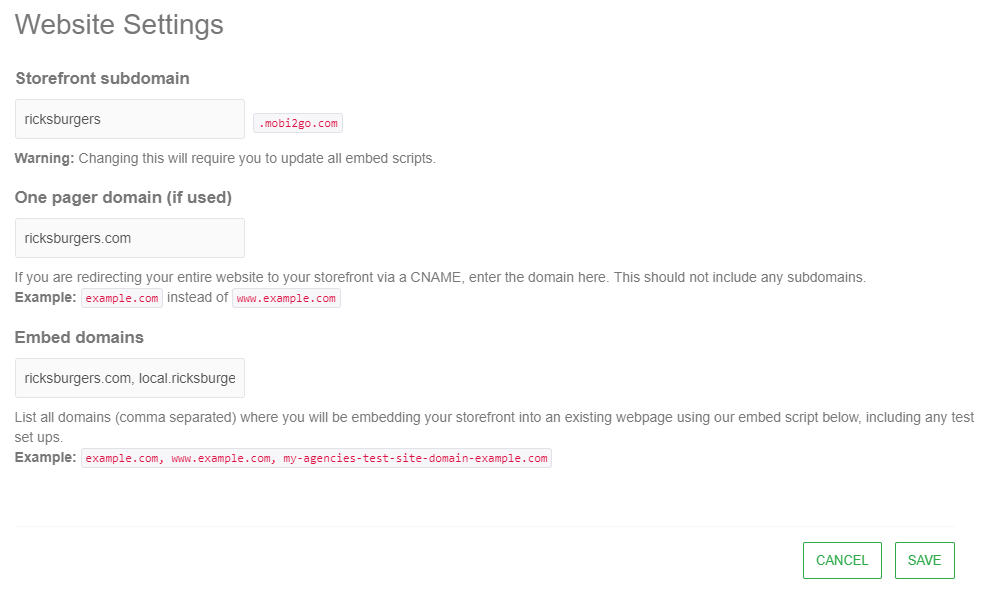The width and height of the screenshot is (990, 602).
Task: Click the 'instead of' text between examples
Action: pos(198,297)
